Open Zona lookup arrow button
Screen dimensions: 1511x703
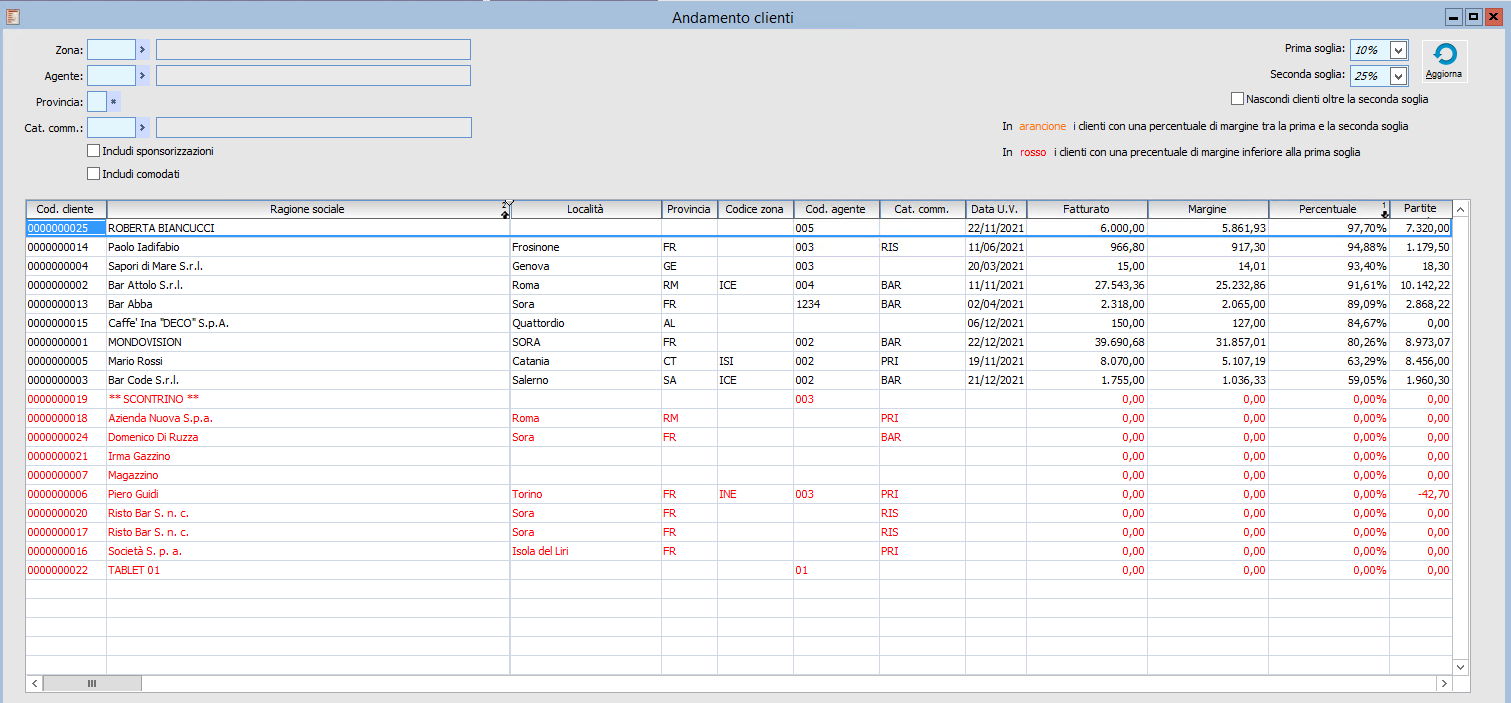tap(142, 49)
